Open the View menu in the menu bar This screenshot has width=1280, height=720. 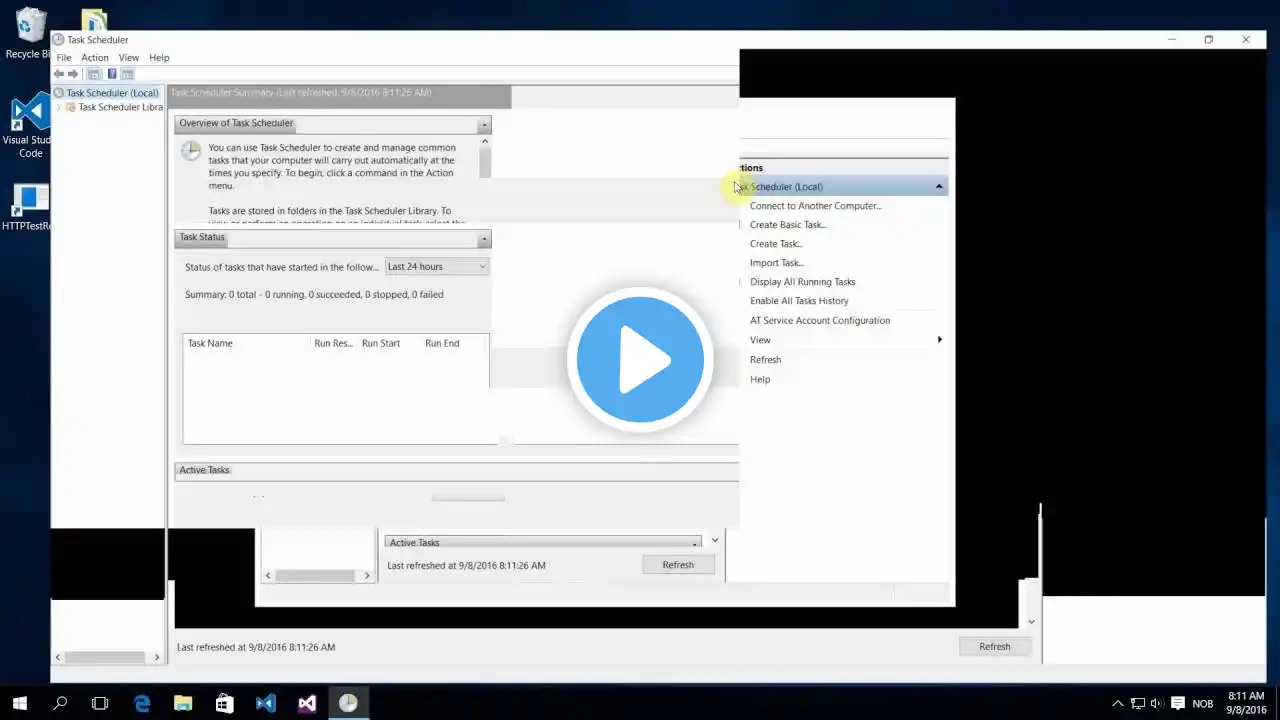pos(129,58)
